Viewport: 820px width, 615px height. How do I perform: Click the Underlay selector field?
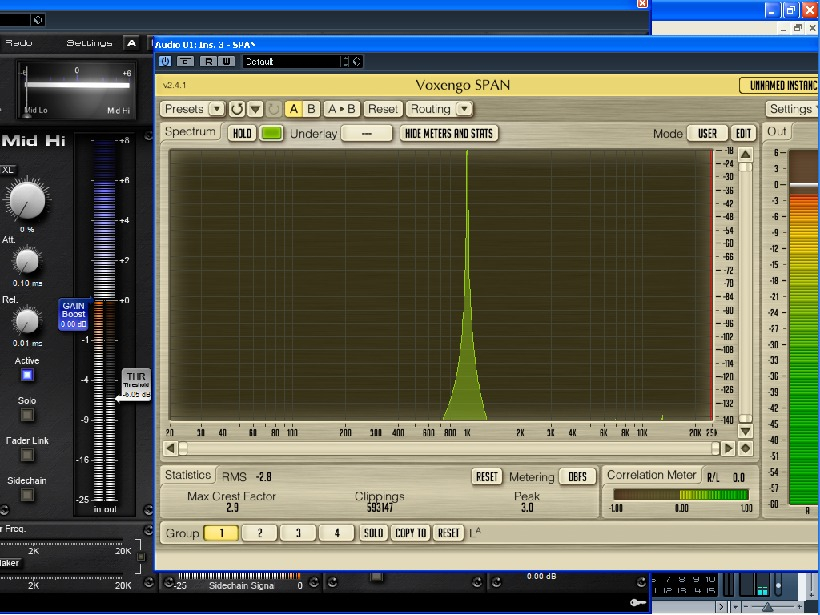[366, 133]
